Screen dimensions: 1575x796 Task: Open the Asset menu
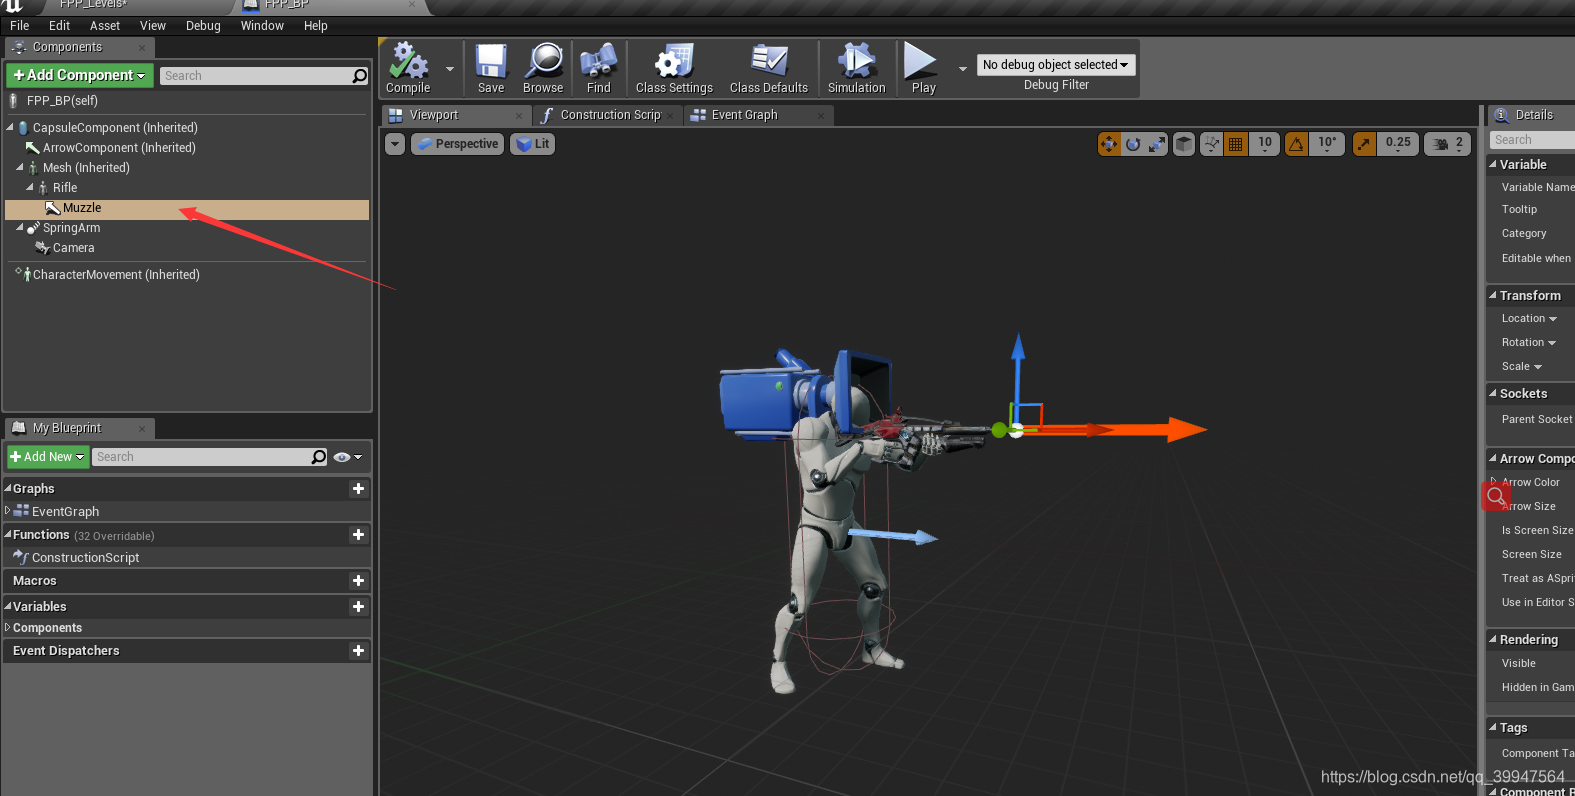tap(105, 26)
